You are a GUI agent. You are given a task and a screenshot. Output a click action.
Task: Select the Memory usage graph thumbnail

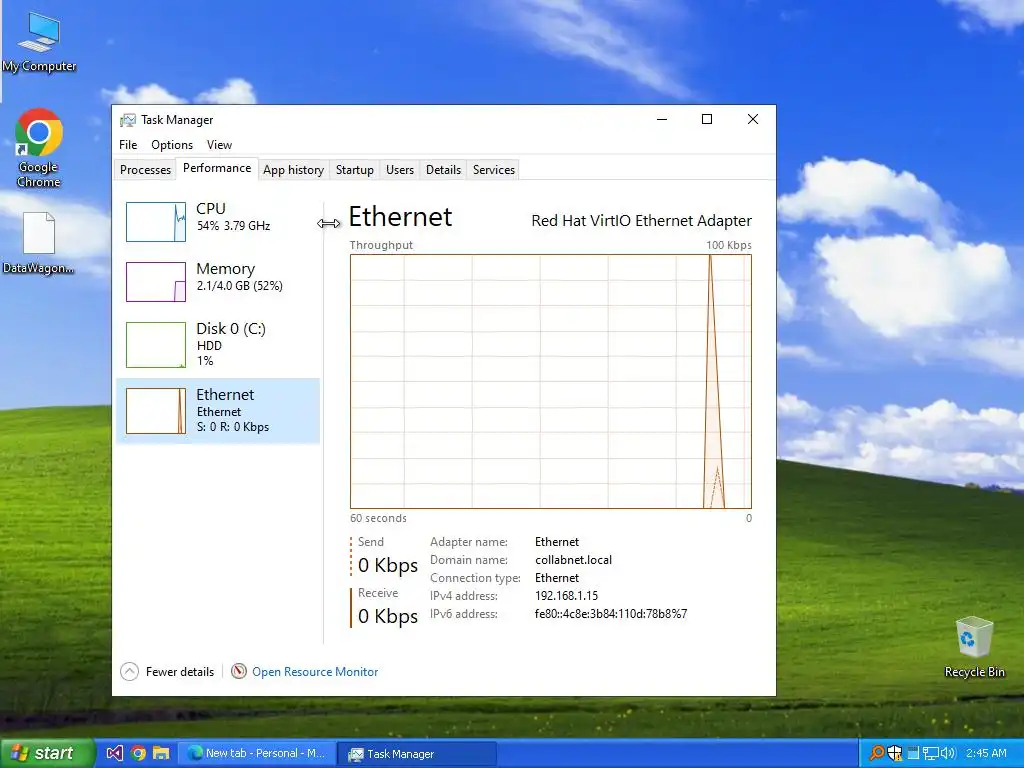155,282
